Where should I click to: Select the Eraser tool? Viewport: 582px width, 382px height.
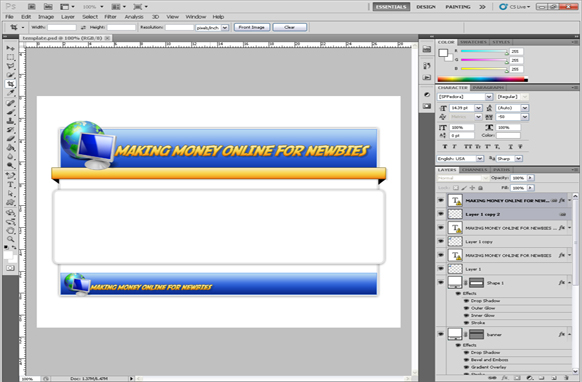click(10, 139)
